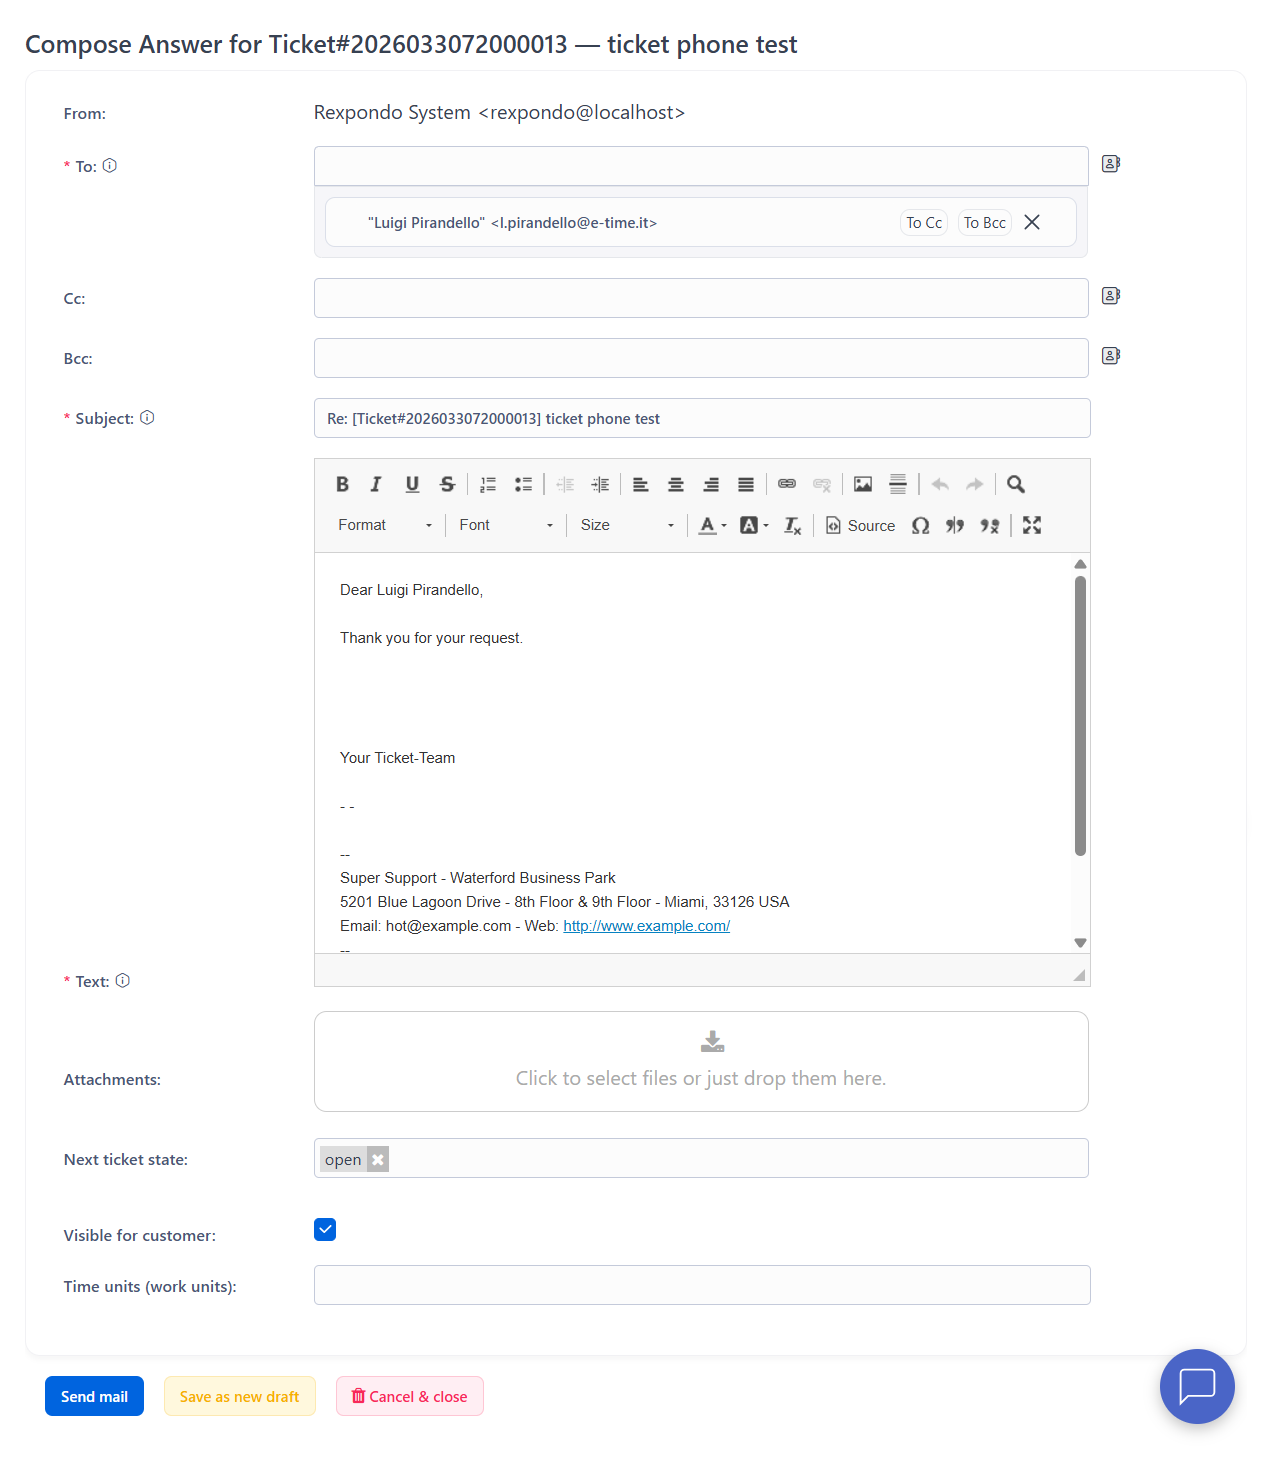Viewport: 1272px width, 1460px height.
Task: Increase indent in editor
Action: pos(600,484)
